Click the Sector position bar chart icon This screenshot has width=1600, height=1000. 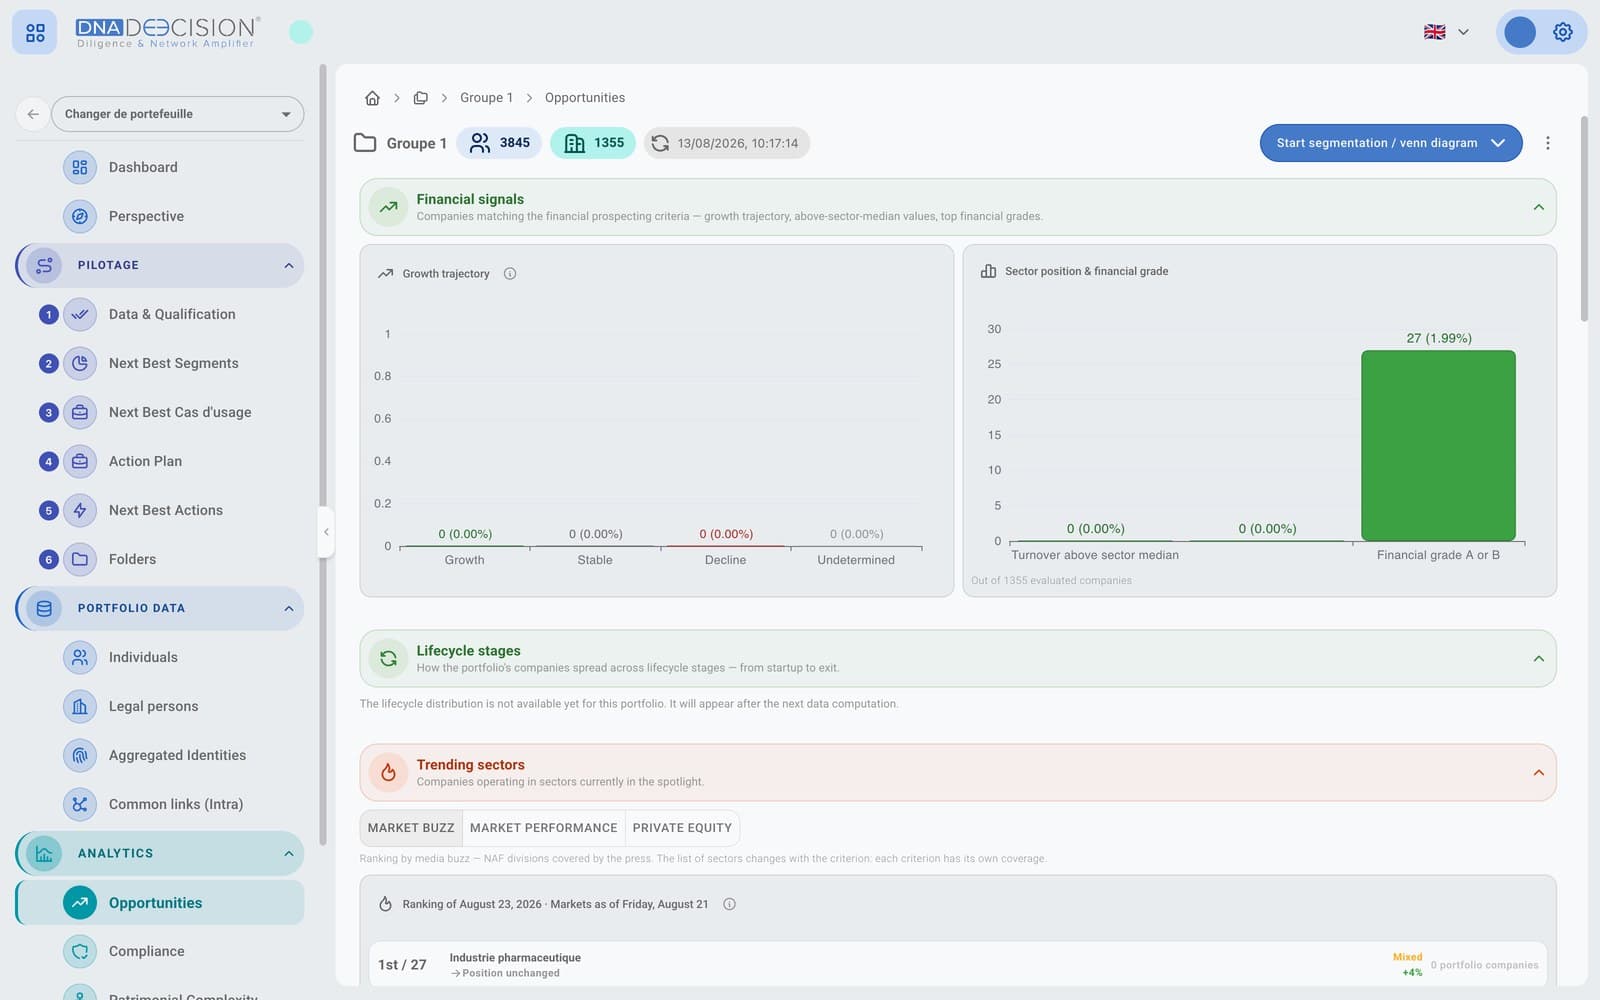click(x=988, y=271)
